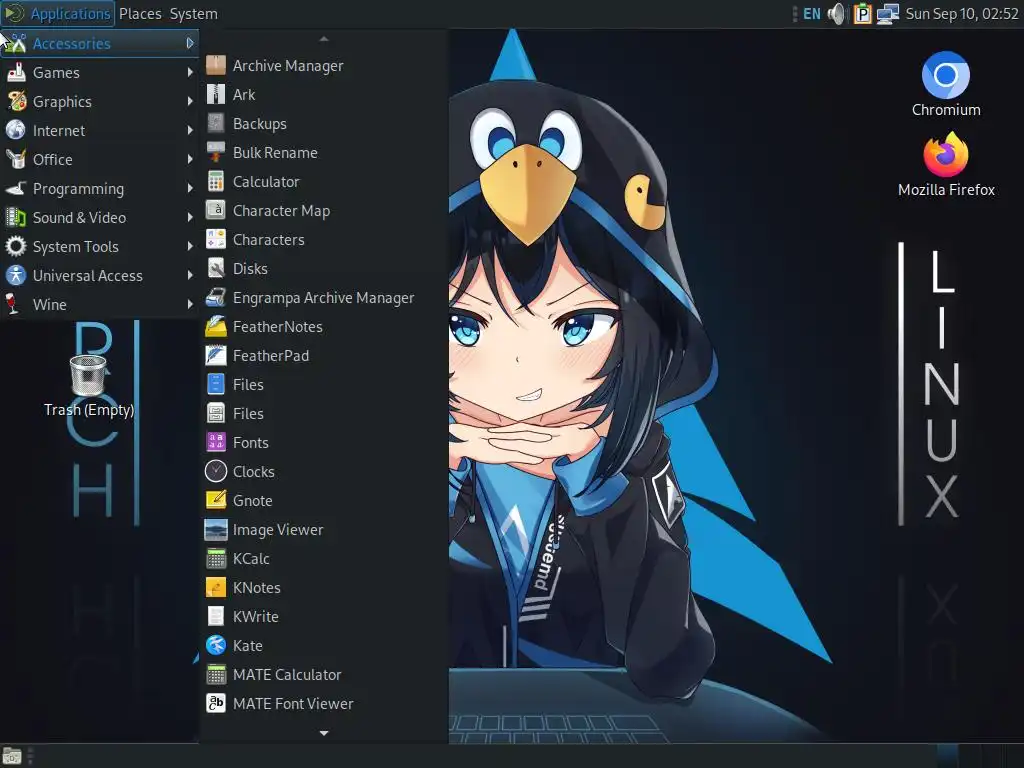Expand the Universal Access submenu
Screen dimensions: 1024x768
(99, 276)
